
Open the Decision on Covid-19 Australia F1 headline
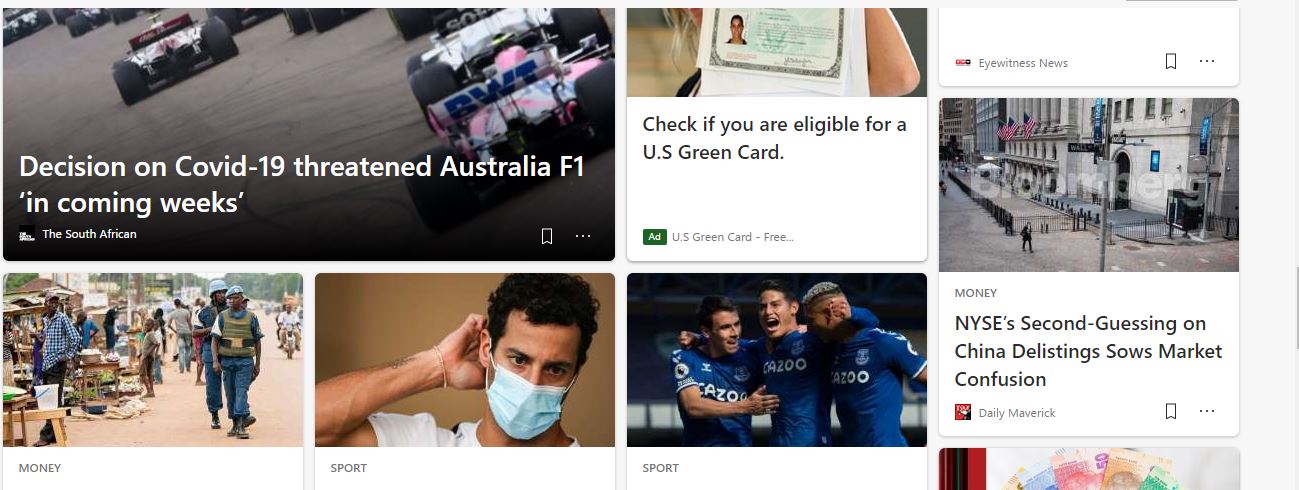[x=301, y=184]
